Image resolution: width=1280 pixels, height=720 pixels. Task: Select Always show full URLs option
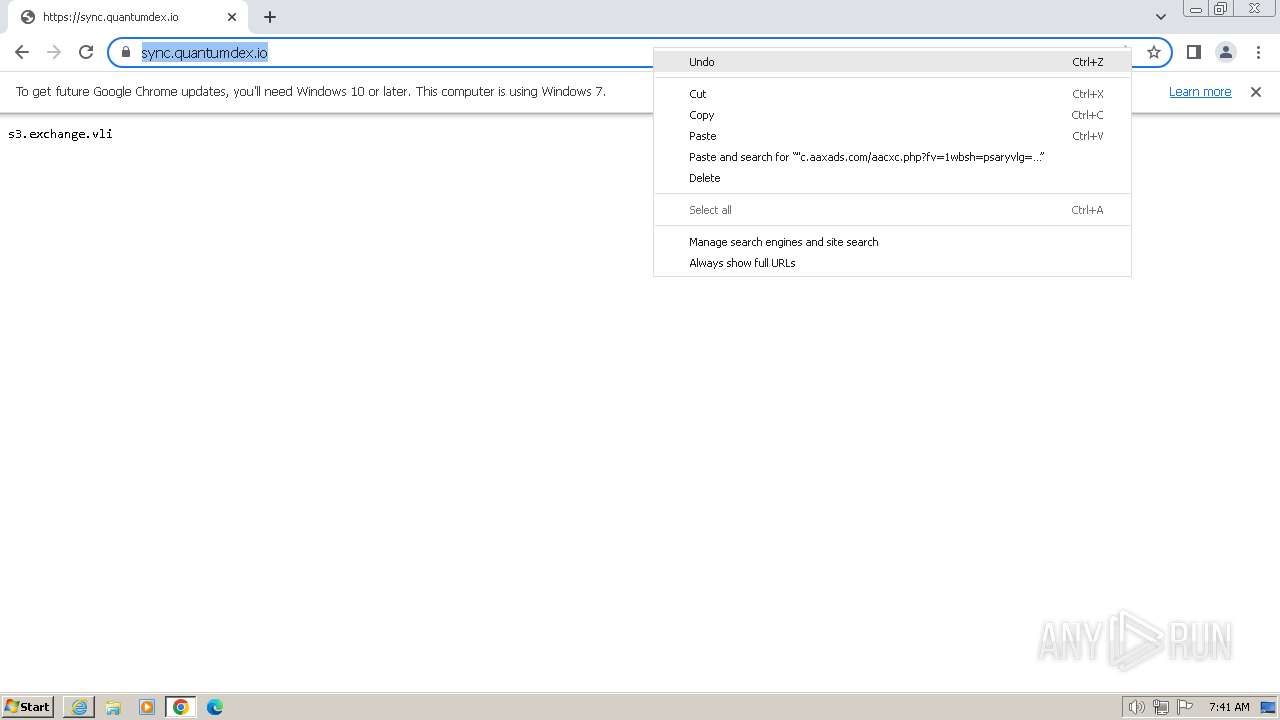(892, 263)
